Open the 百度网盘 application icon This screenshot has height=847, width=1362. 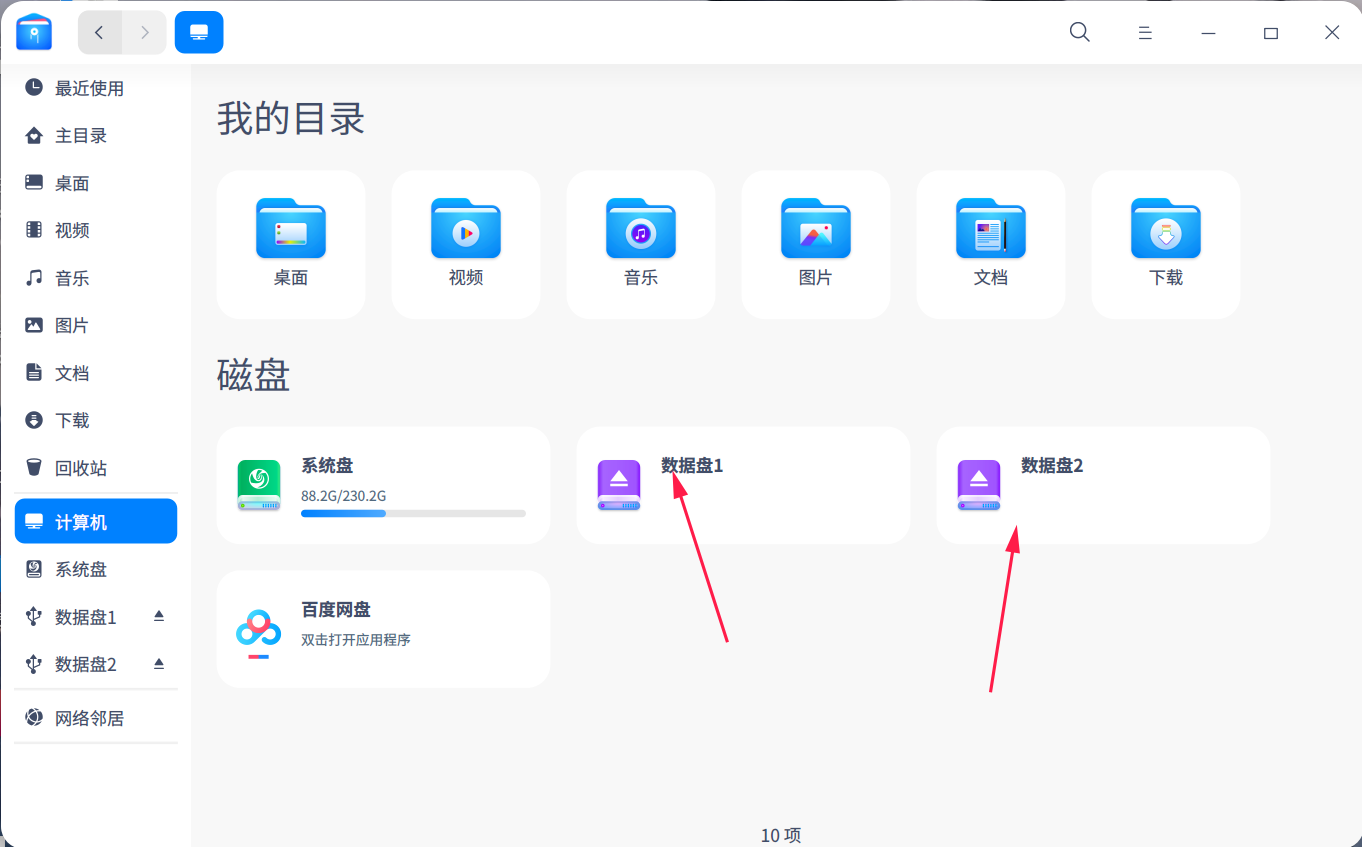pos(258,629)
